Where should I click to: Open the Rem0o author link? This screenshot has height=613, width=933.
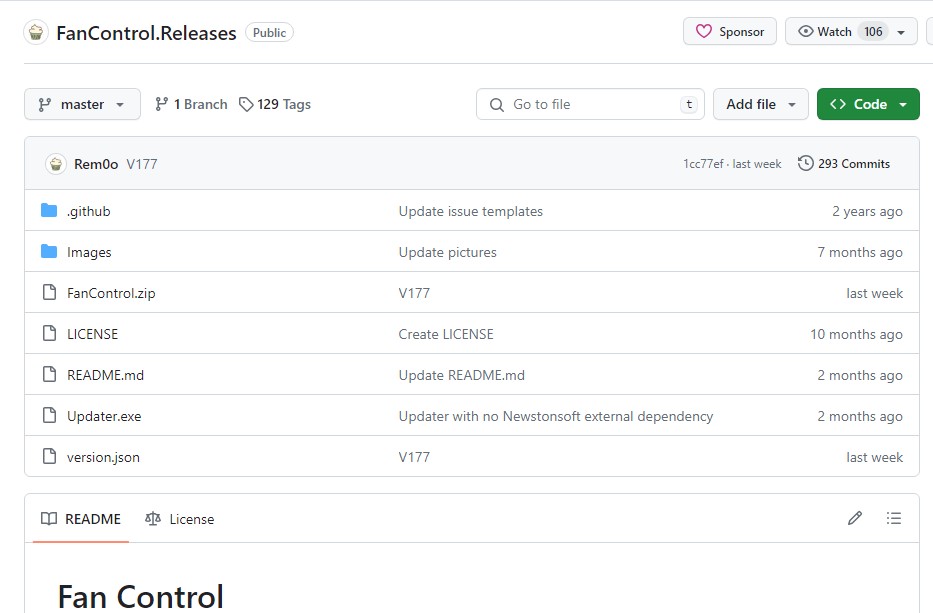(96, 164)
